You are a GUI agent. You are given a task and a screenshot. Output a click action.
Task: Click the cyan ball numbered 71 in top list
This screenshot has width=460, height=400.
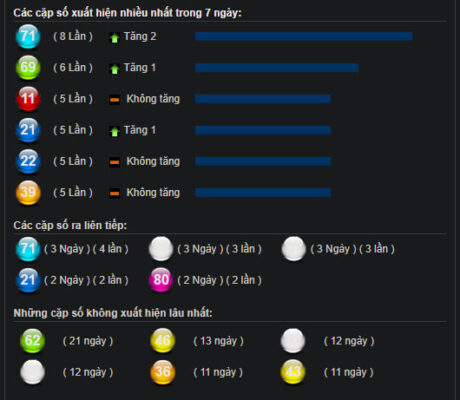pos(28,36)
